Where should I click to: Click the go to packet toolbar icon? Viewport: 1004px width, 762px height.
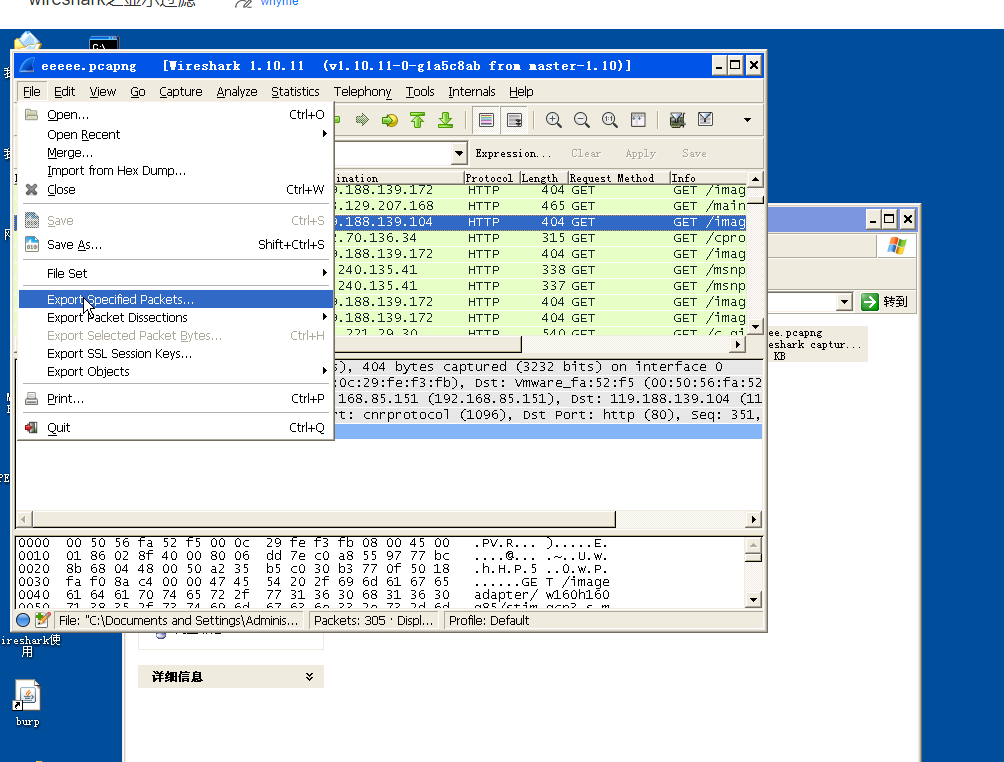(389, 120)
